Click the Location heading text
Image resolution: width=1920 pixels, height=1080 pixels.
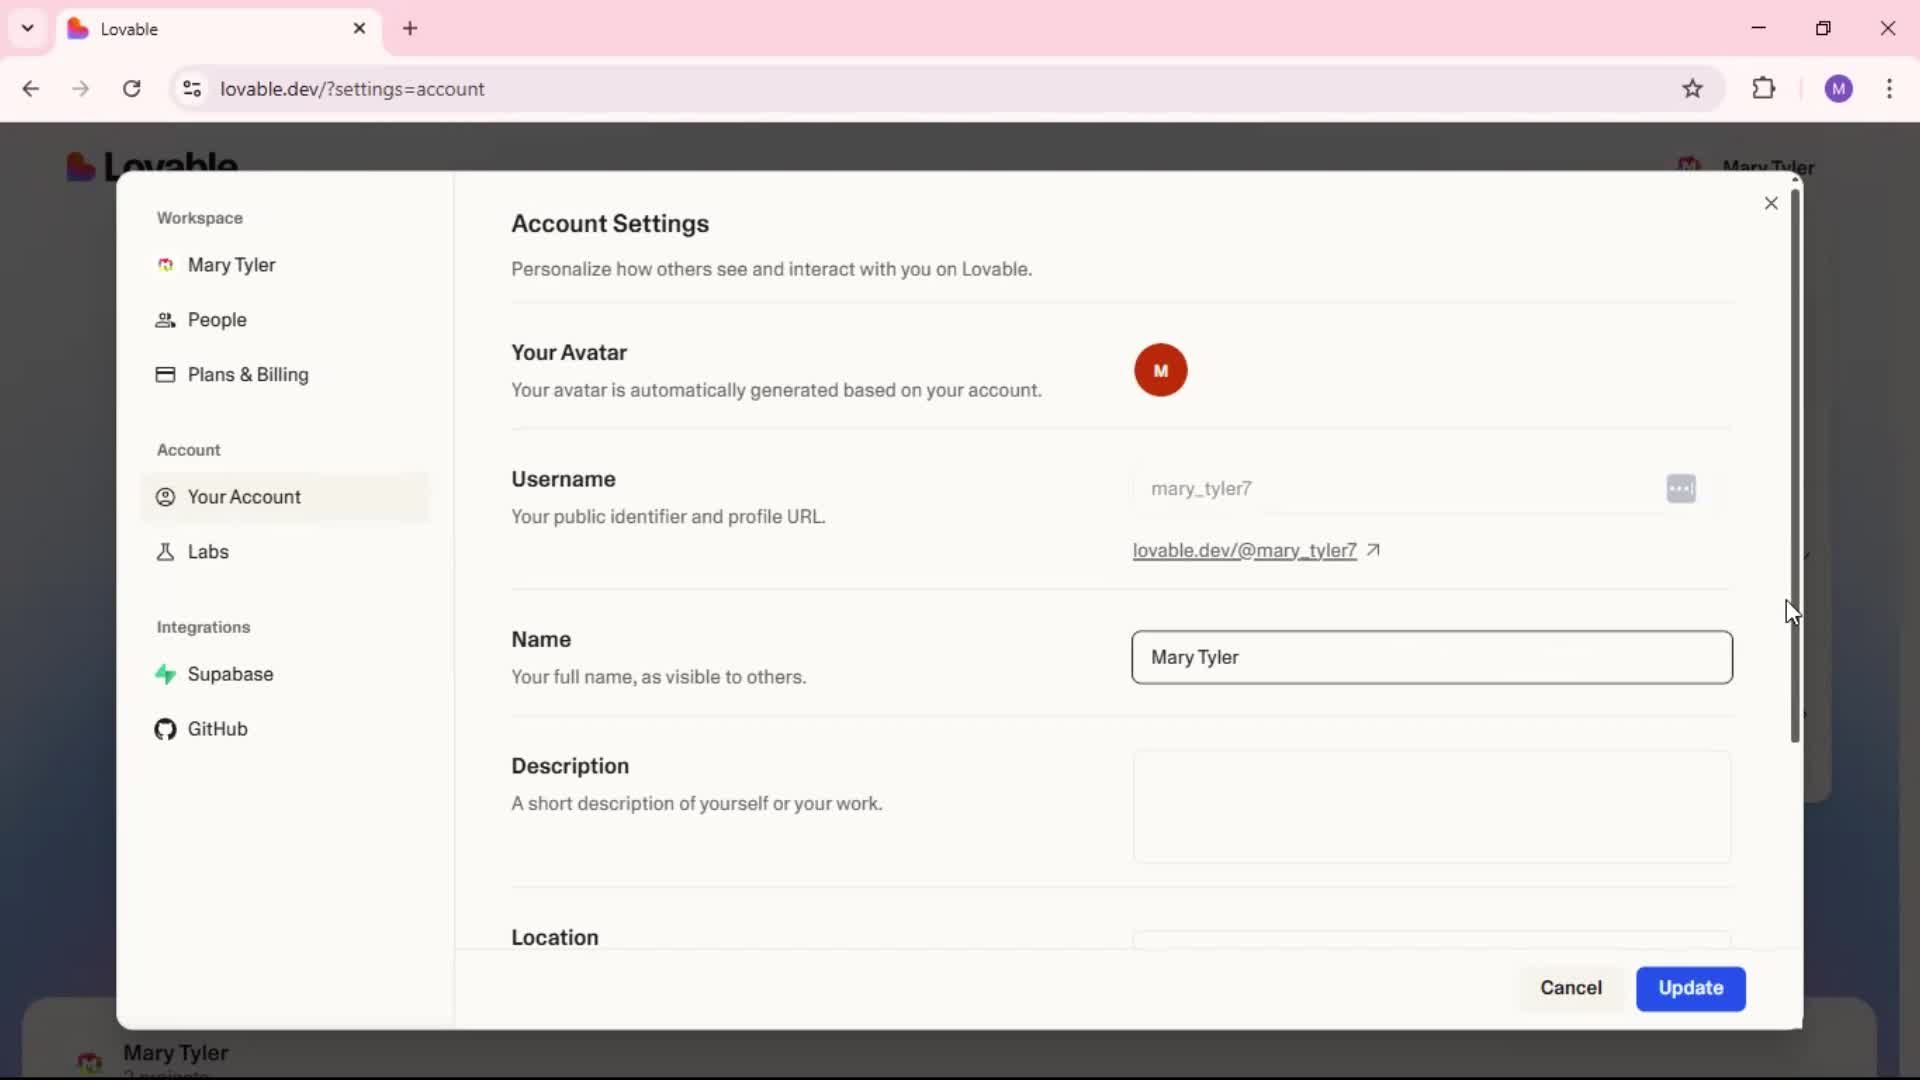tap(555, 937)
